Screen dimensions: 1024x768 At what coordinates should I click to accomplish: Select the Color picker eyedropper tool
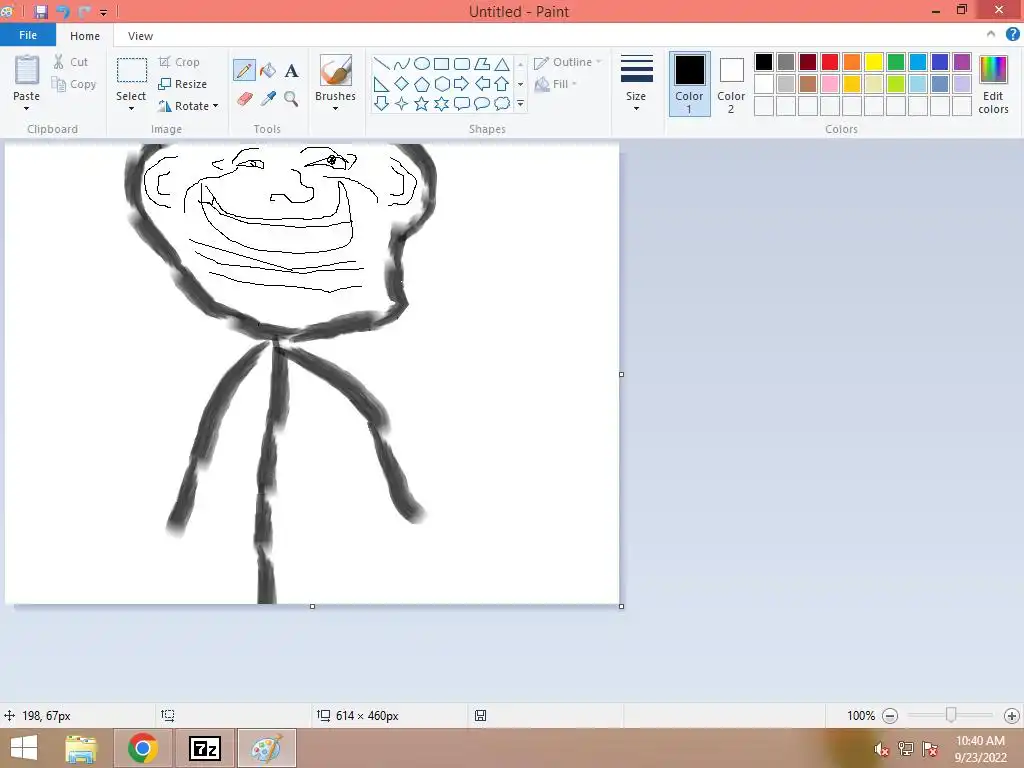coord(268,99)
